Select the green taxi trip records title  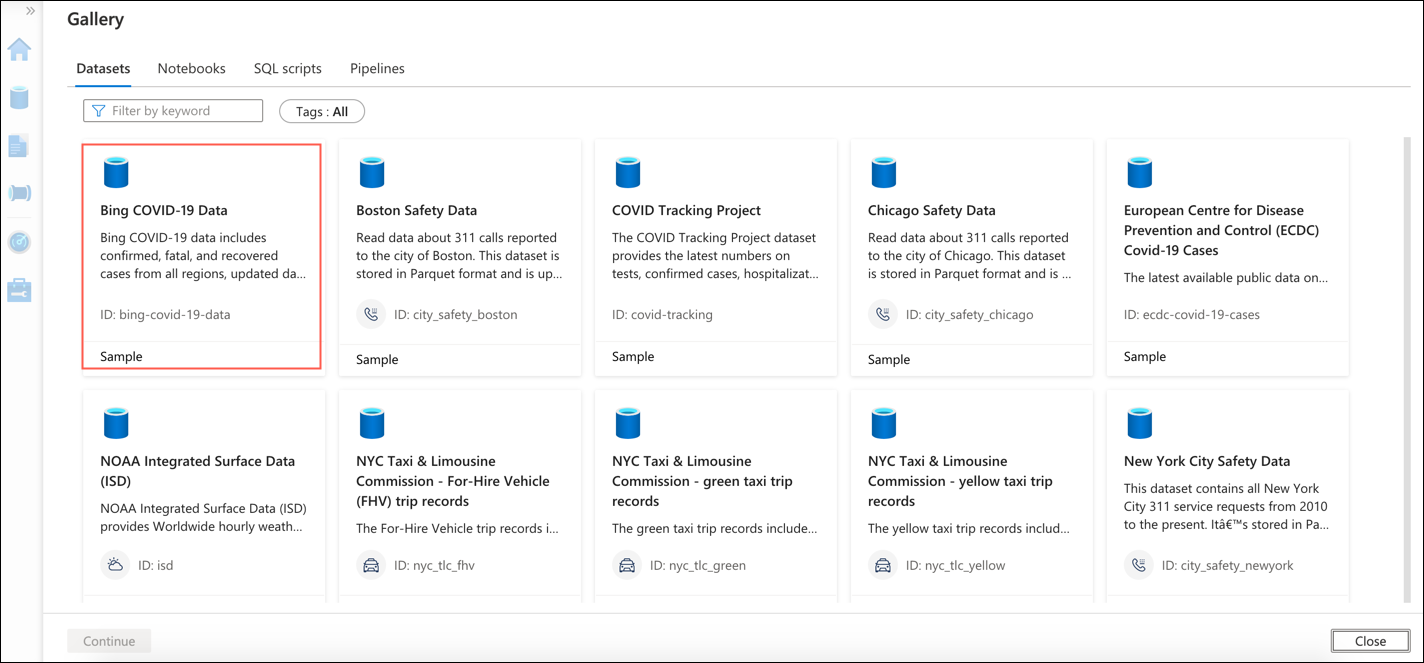[702, 481]
